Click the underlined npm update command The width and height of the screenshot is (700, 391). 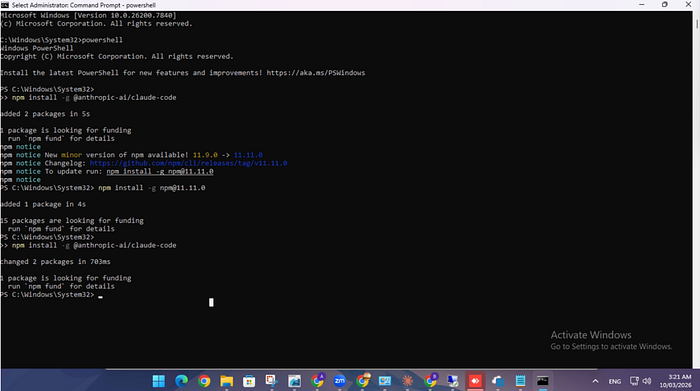coord(160,171)
